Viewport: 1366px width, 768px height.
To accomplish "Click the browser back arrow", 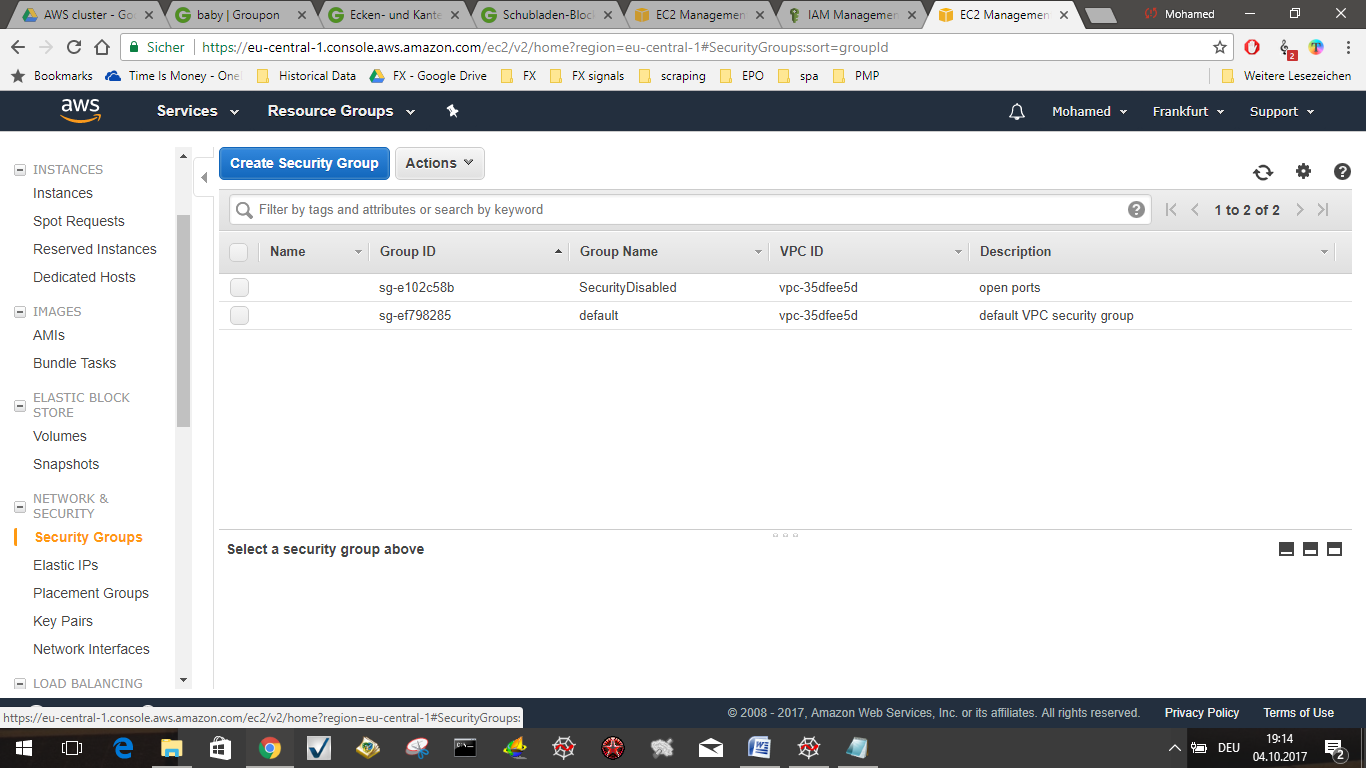I will click(18, 47).
